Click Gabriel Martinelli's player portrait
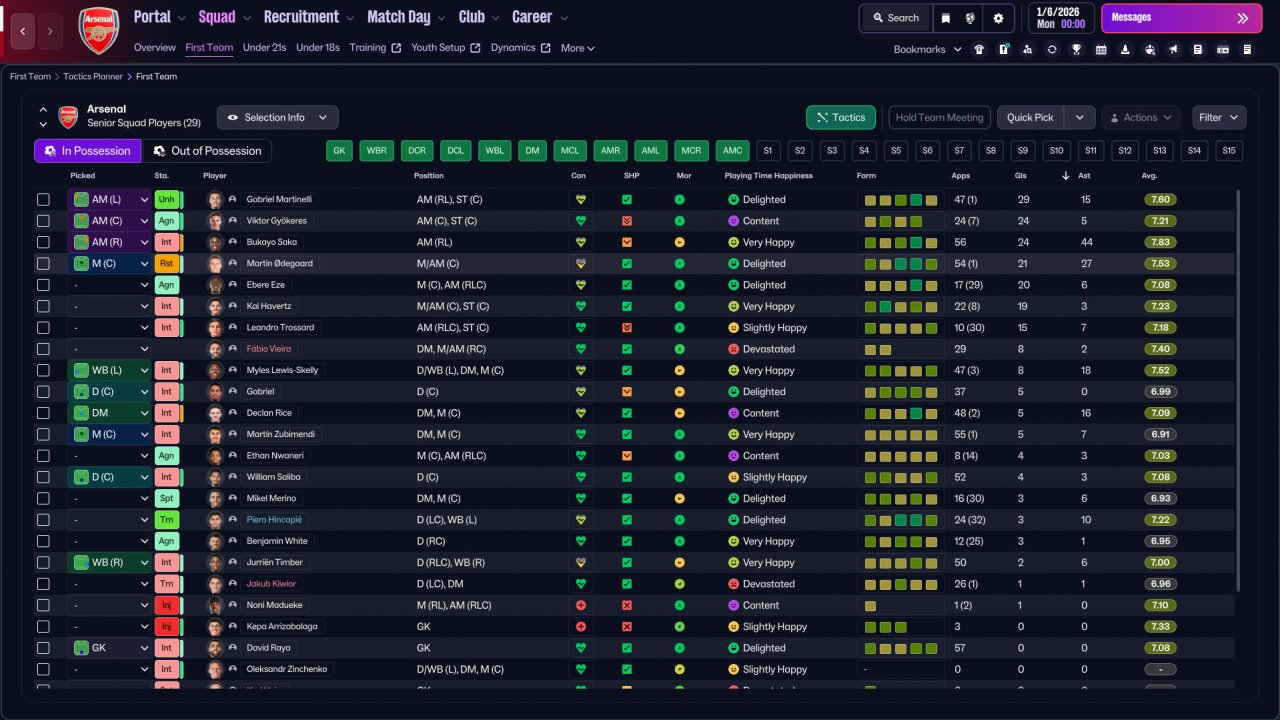This screenshot has height=720, width=1280. pyautogui.click(x=214, y=199)
